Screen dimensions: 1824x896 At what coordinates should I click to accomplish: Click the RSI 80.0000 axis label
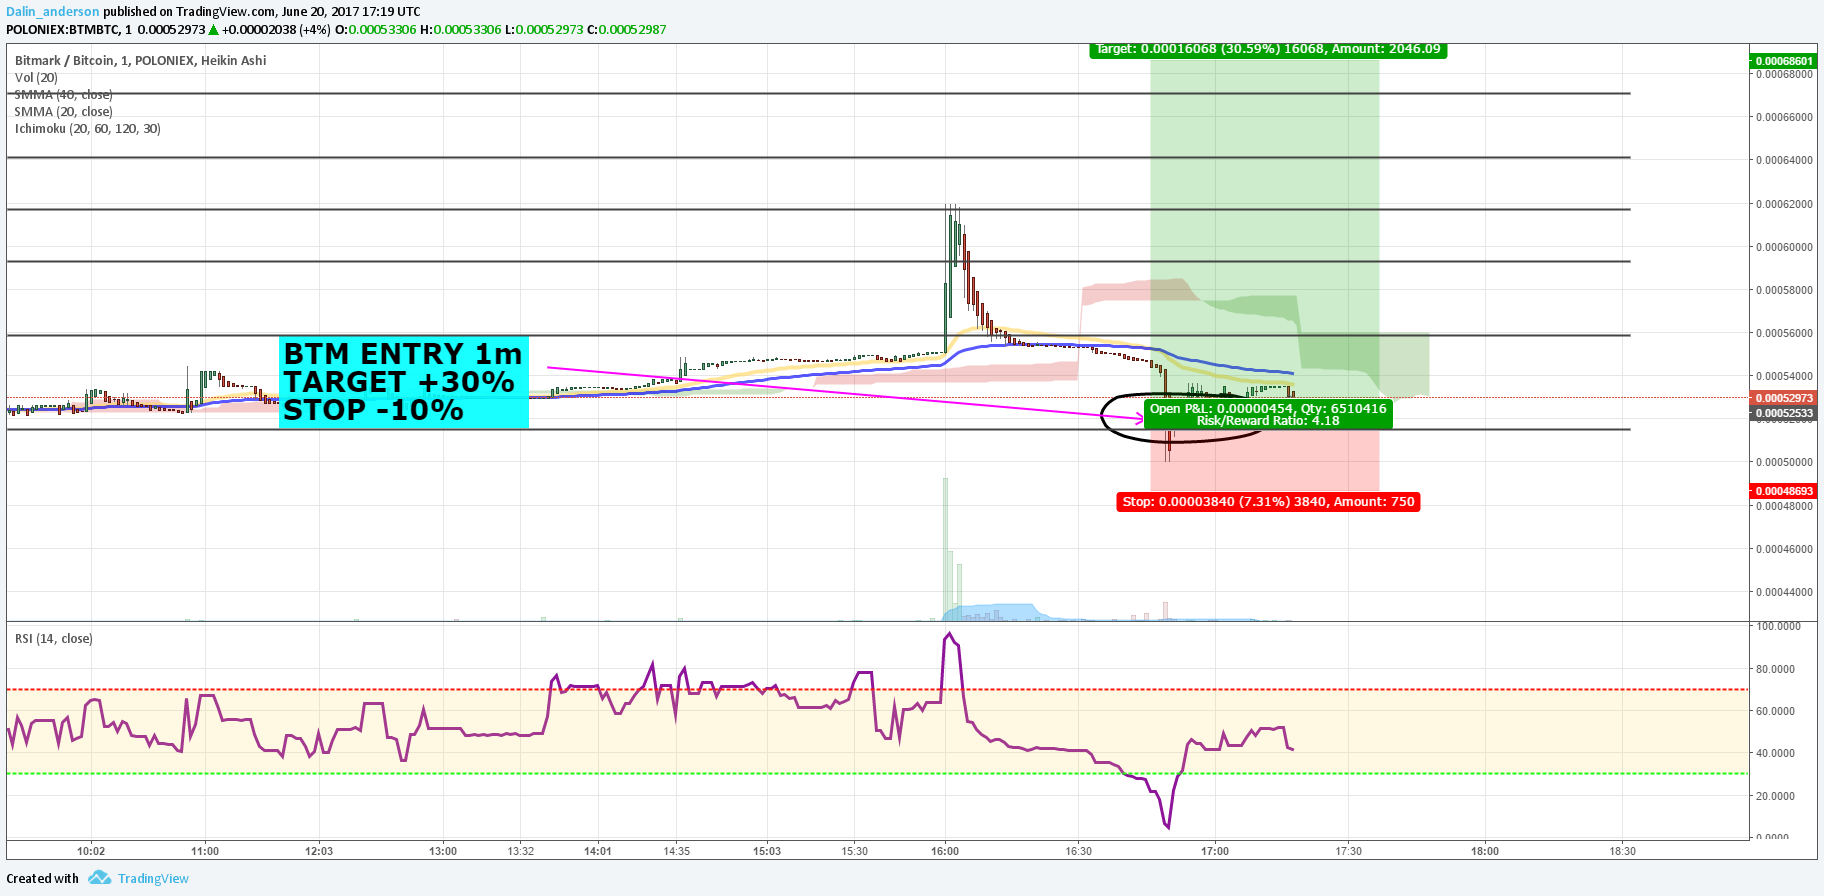pyautogui.click(x=1776, y=669)
